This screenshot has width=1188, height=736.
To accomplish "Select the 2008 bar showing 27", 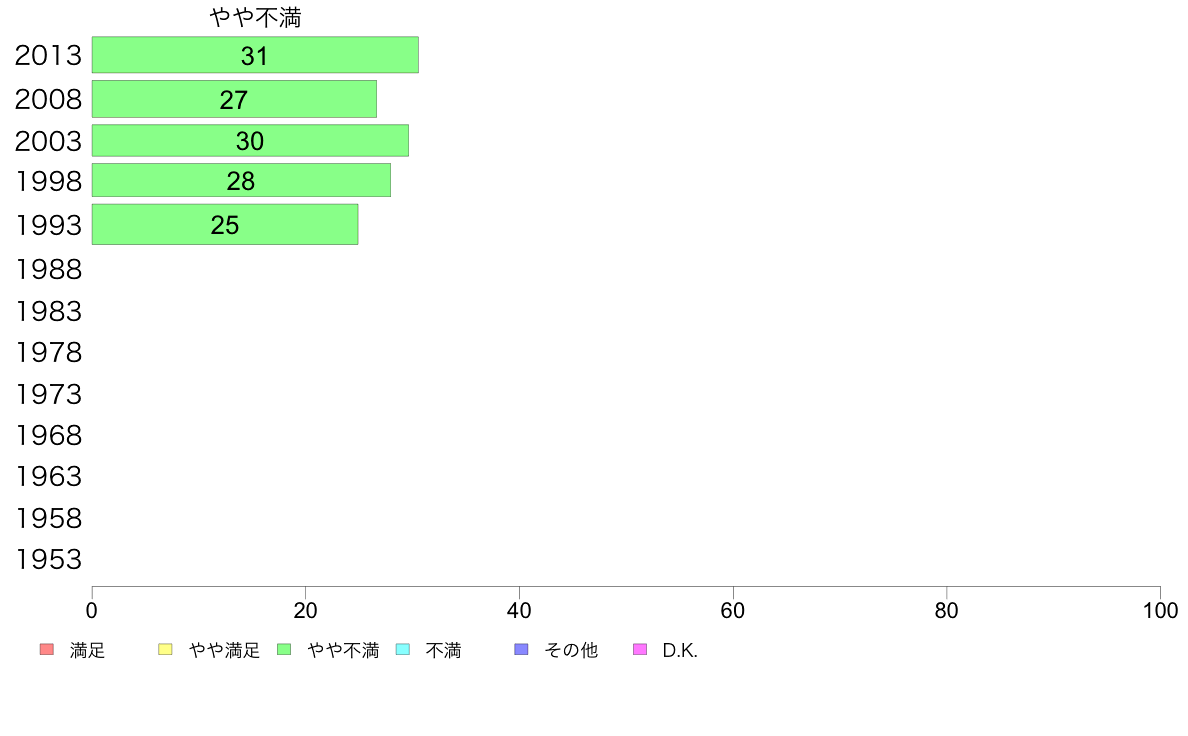I will pos(234,99).
